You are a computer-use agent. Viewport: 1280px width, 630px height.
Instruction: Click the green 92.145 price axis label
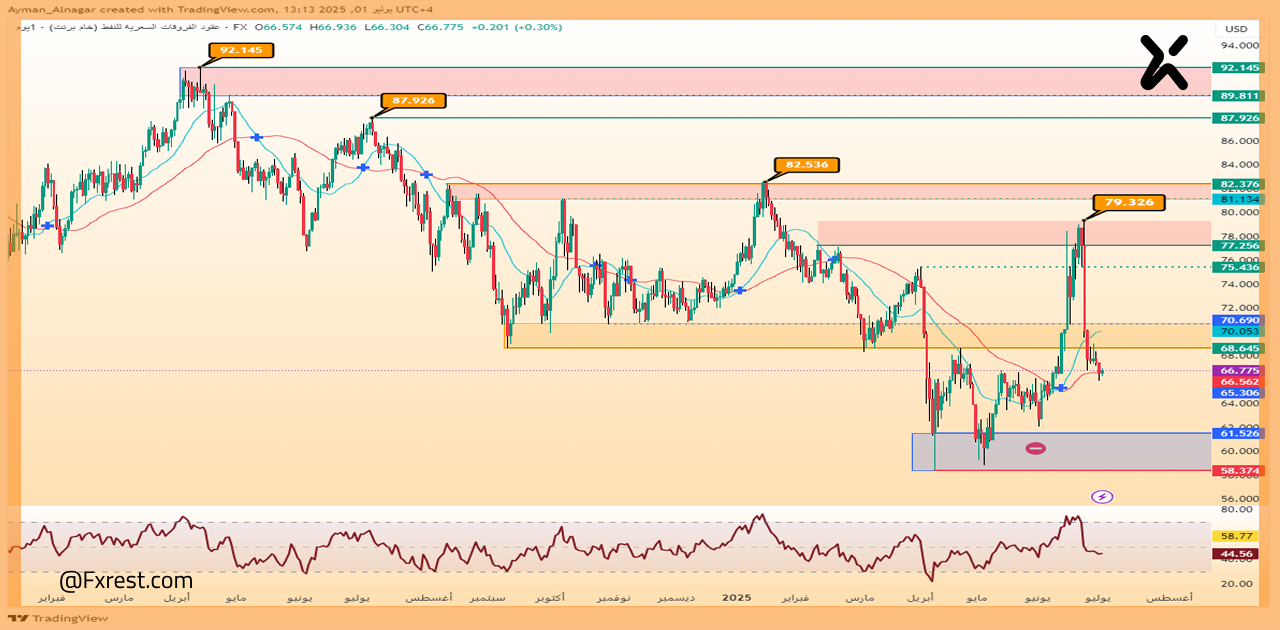(1238, 68)
